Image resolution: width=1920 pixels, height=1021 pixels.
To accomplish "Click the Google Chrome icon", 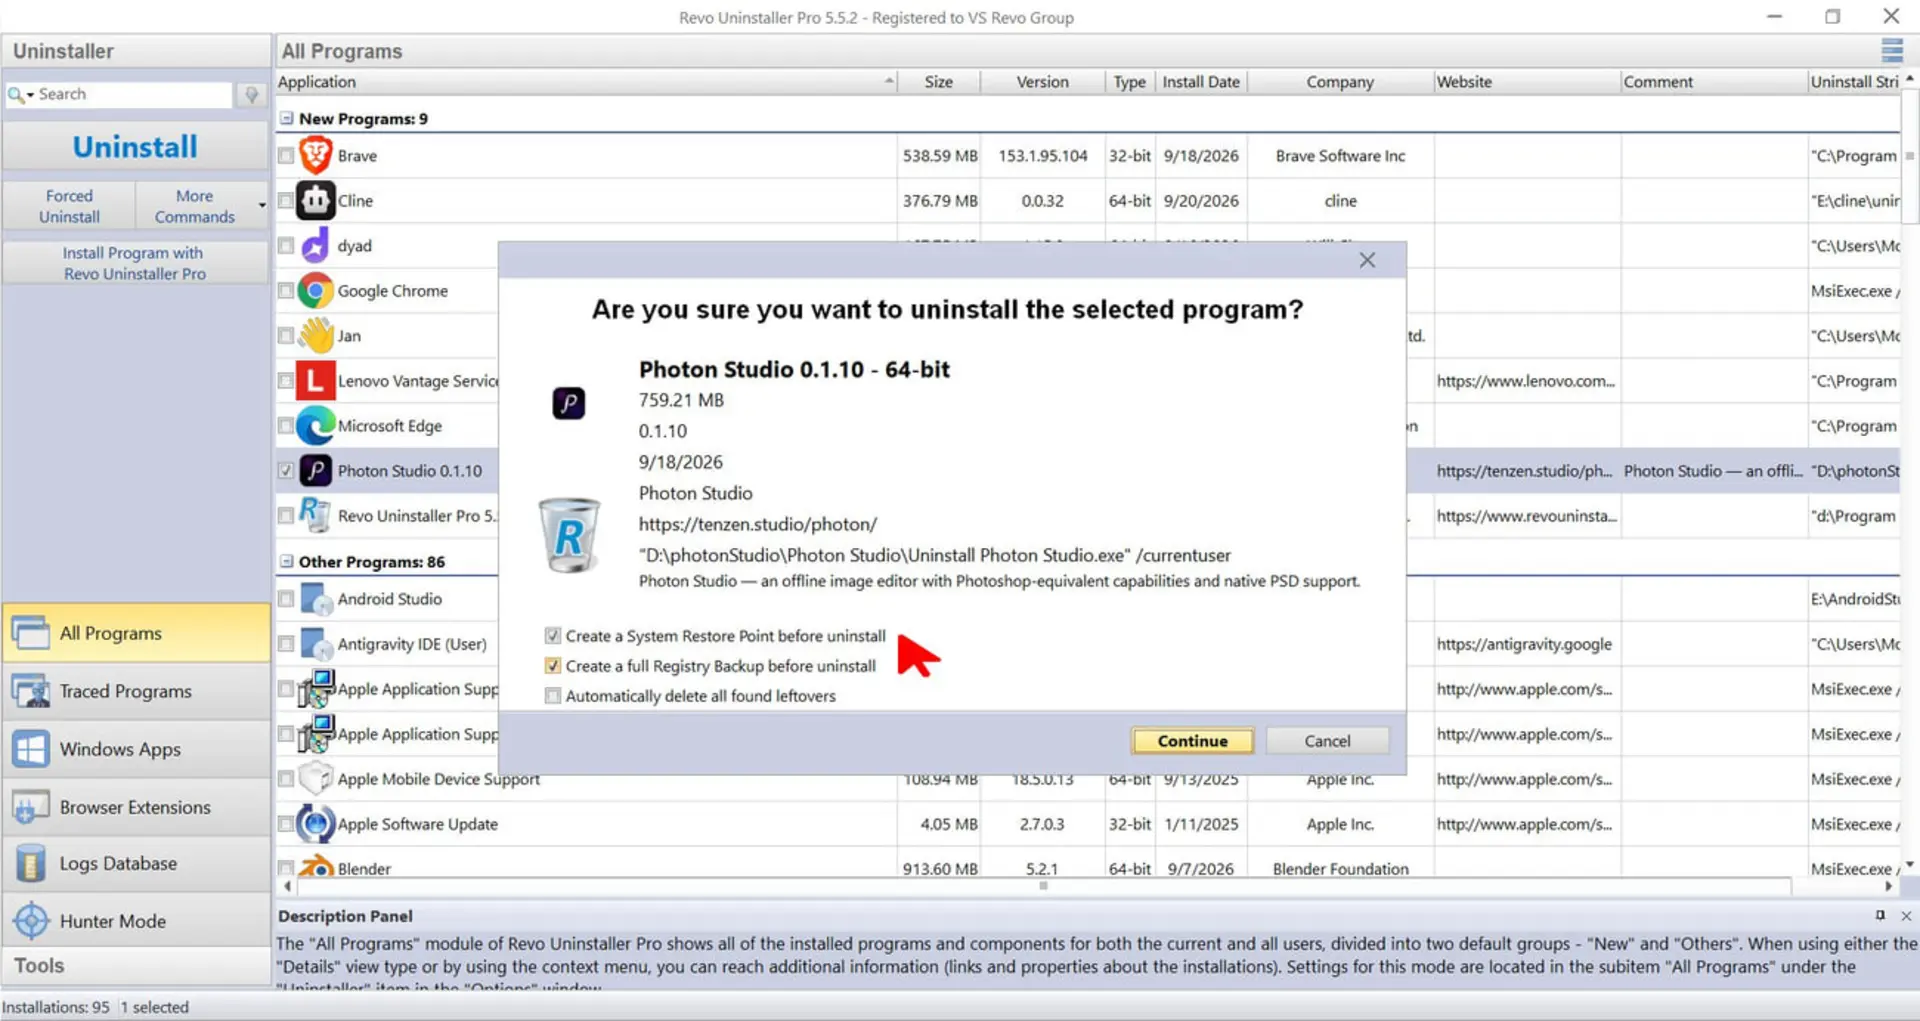I will (x=315, y=291).
